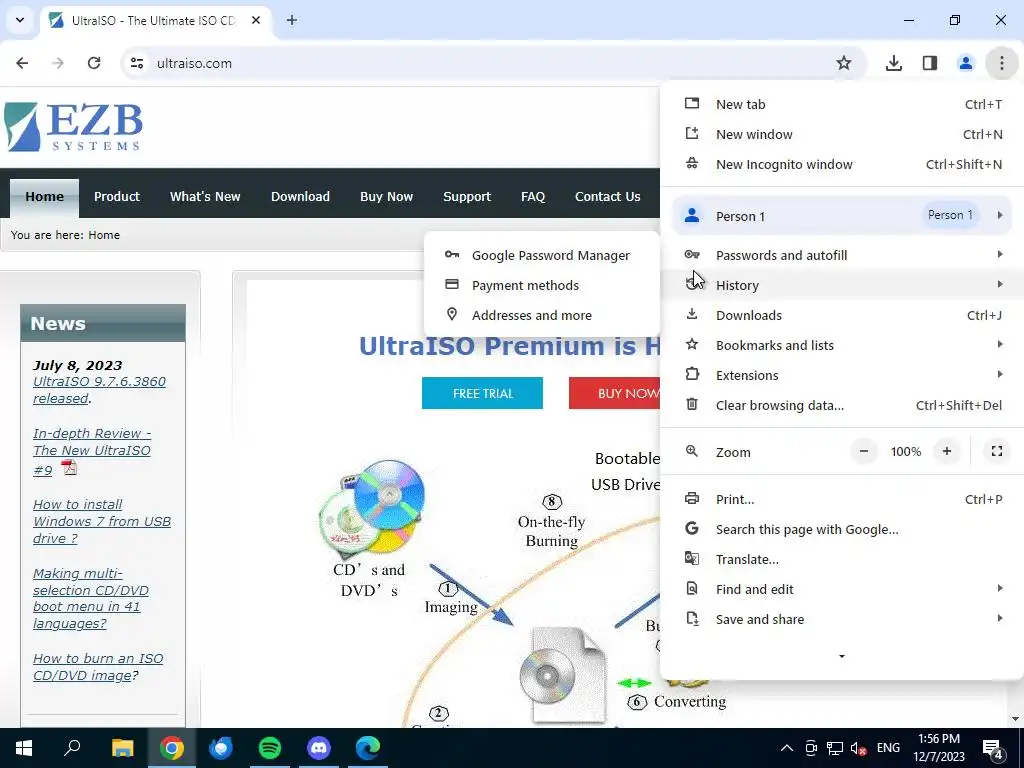Open In-depth Review New UltraISO link
This screenshot has width=1024, height=768.
click(91, 451)
